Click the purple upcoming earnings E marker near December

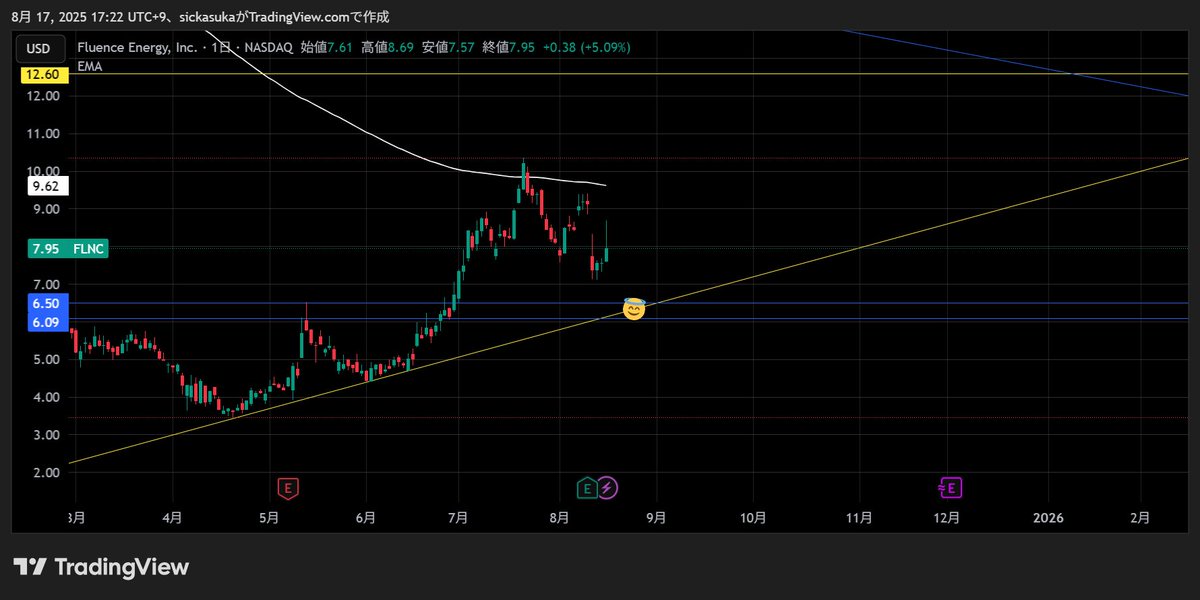950,488
